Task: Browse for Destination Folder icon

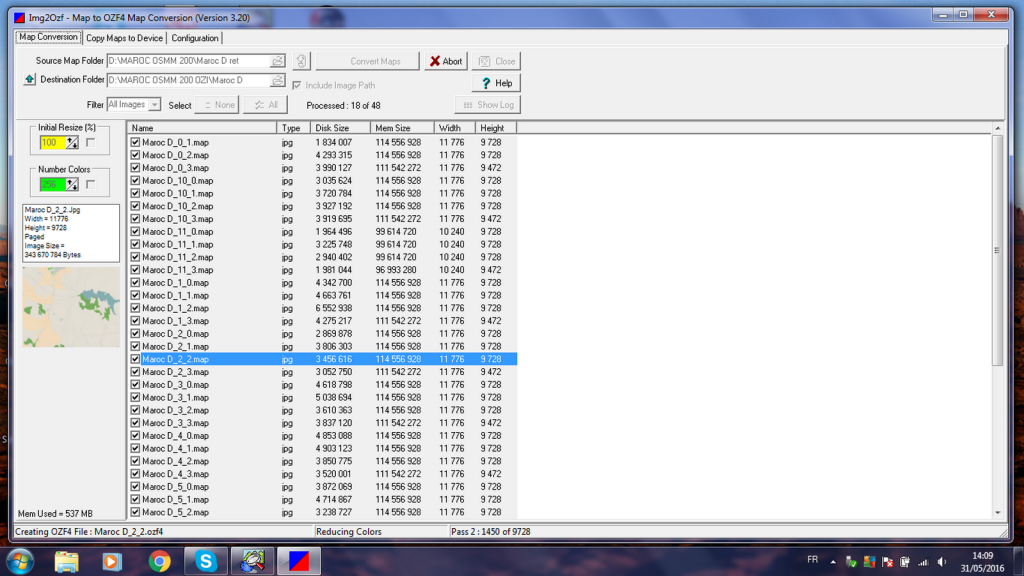Action: (x=278, y=80)
